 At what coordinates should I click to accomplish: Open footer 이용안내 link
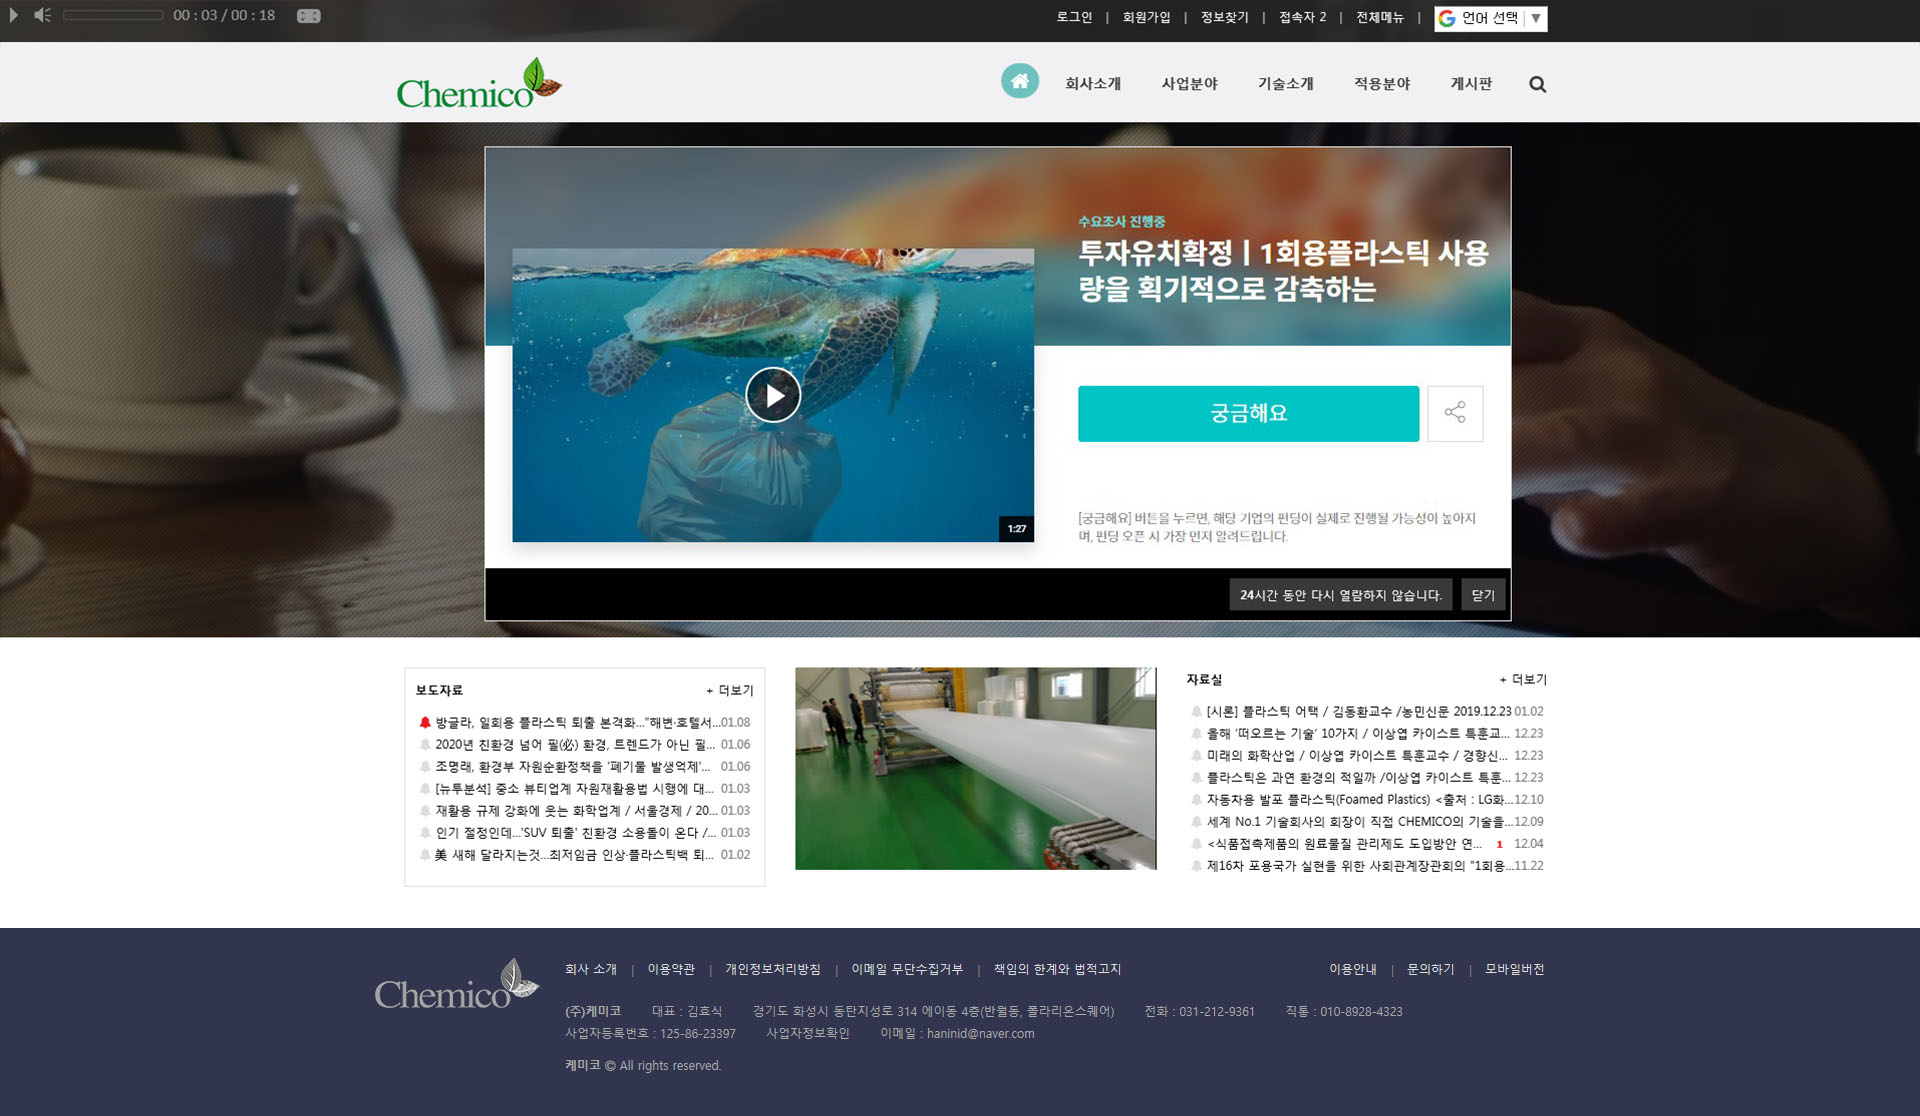1353,969
